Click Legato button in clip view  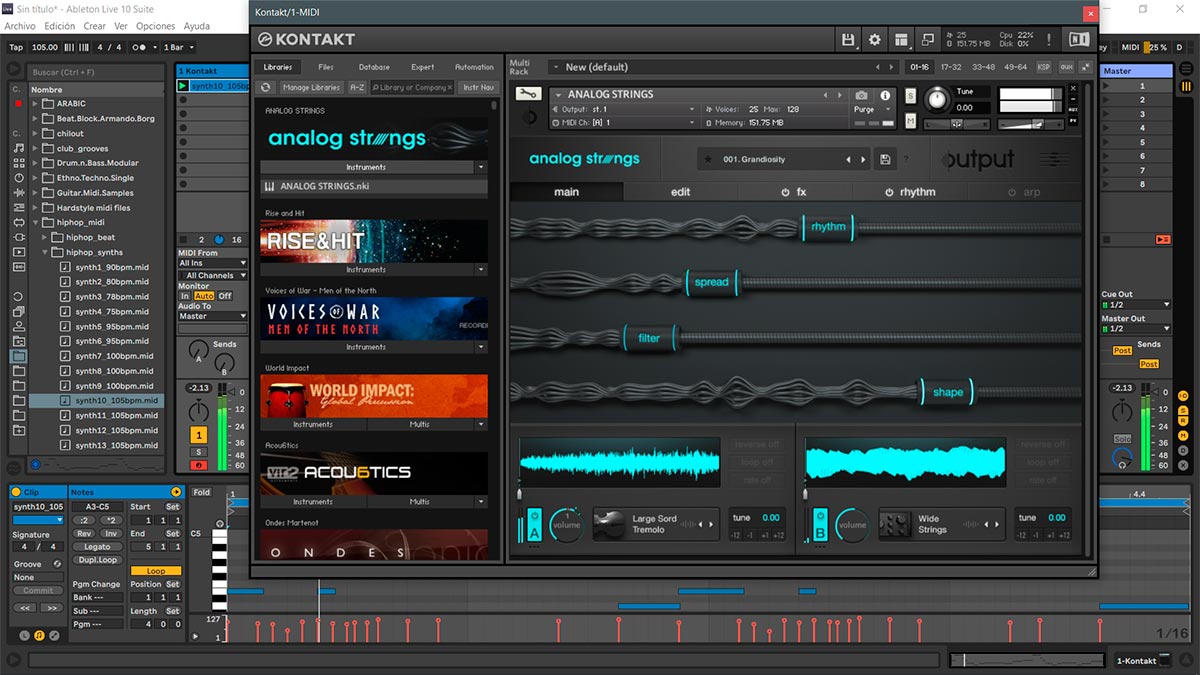click(98, 547)
